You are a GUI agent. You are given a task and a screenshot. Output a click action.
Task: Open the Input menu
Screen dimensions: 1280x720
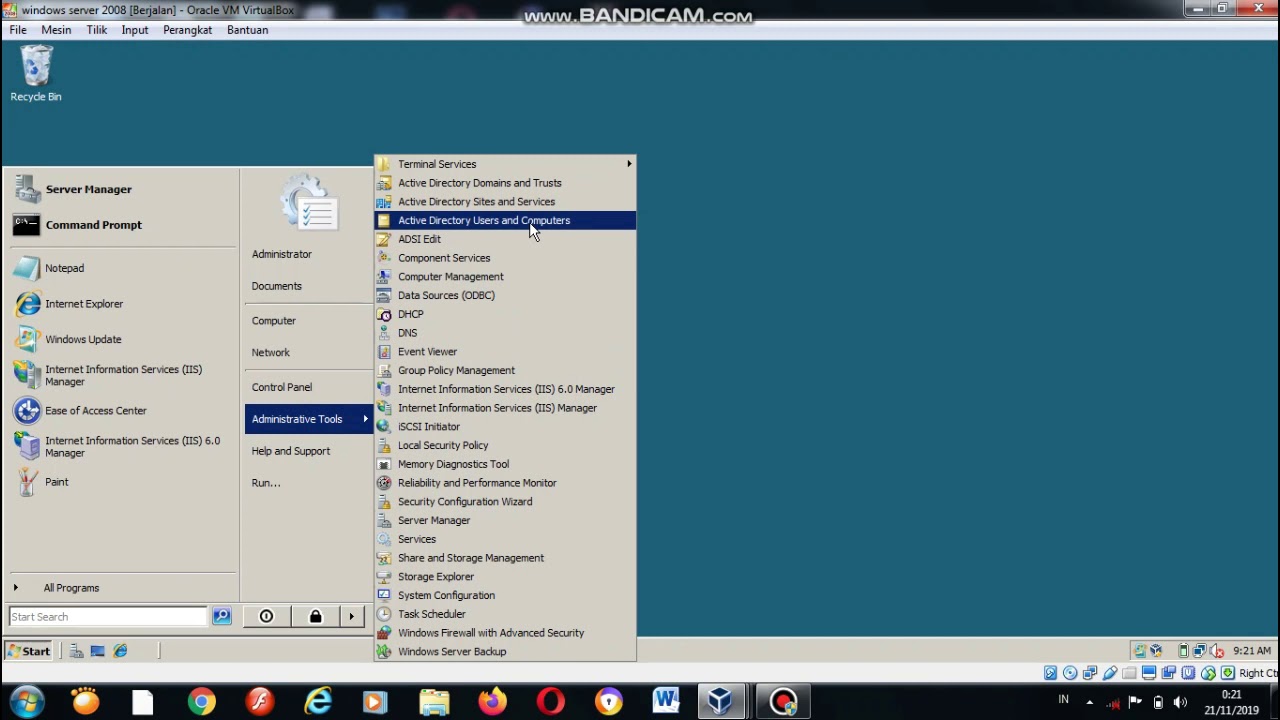coord(135,30)
